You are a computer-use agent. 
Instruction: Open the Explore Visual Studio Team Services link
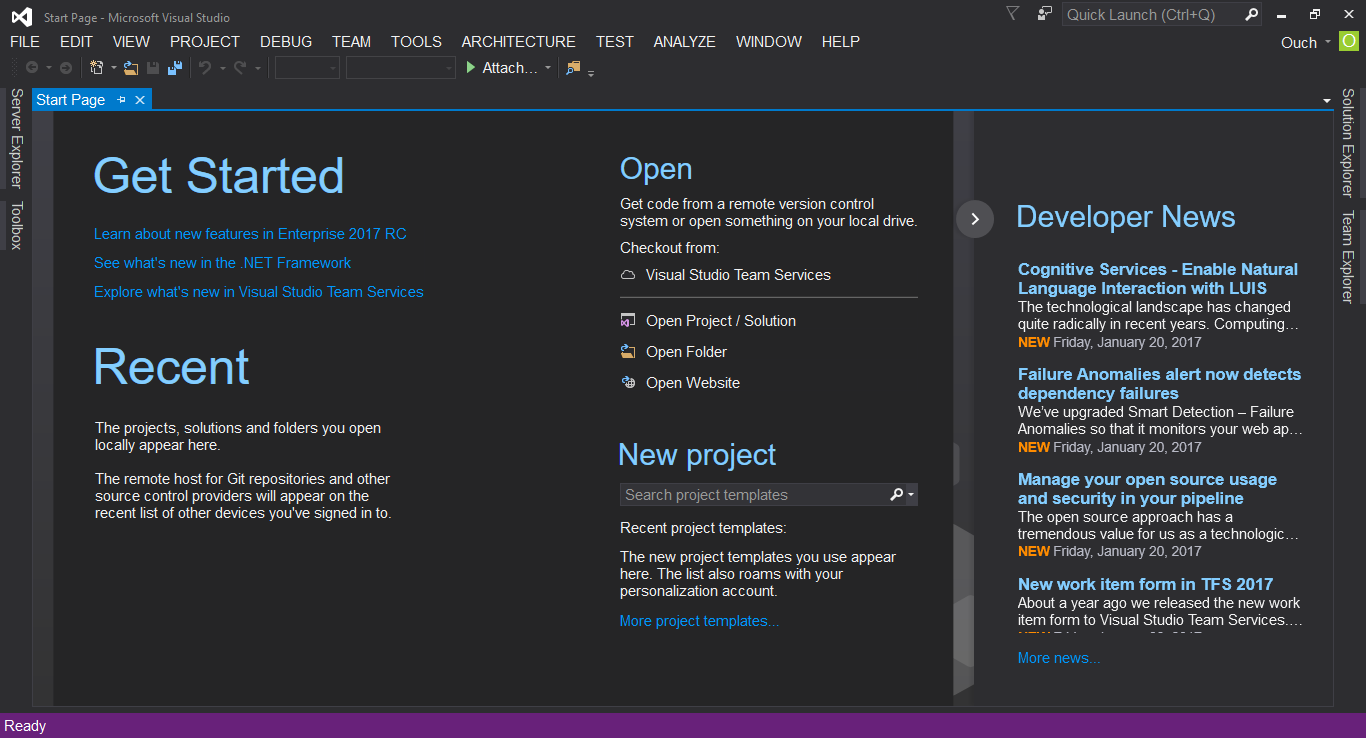[x=259, y=292]
